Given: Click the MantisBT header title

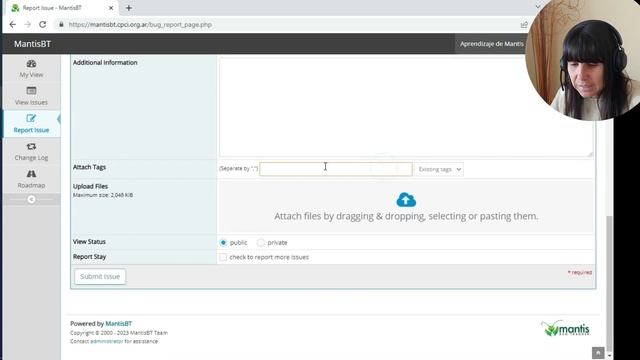Looking at the screenshot, I should pos(32,44).
